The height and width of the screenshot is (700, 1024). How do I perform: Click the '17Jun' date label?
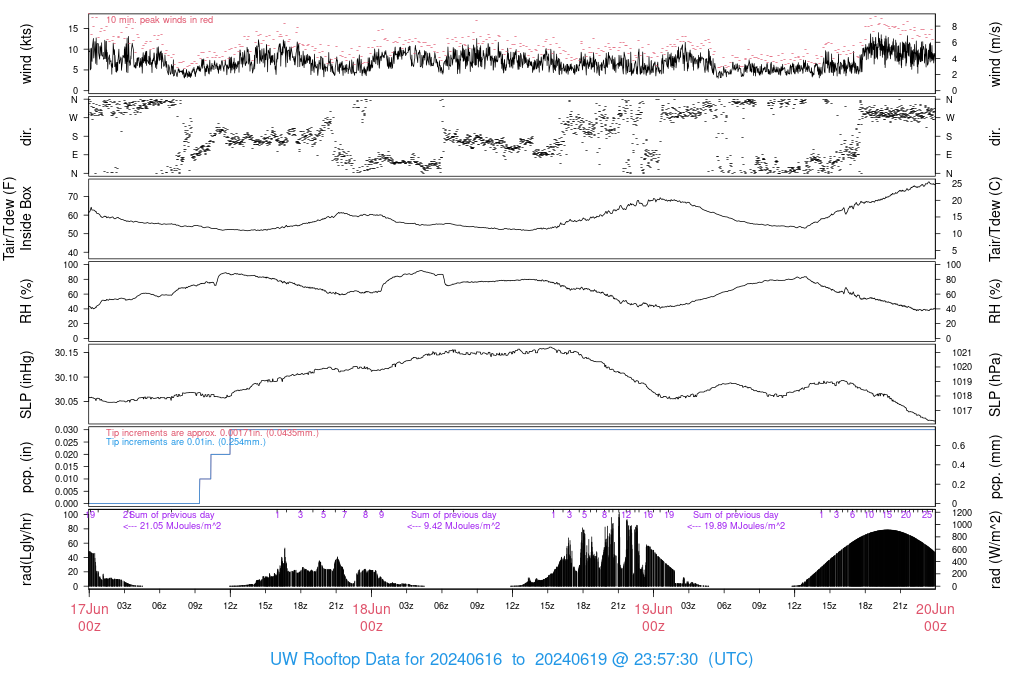click(89, 609)
